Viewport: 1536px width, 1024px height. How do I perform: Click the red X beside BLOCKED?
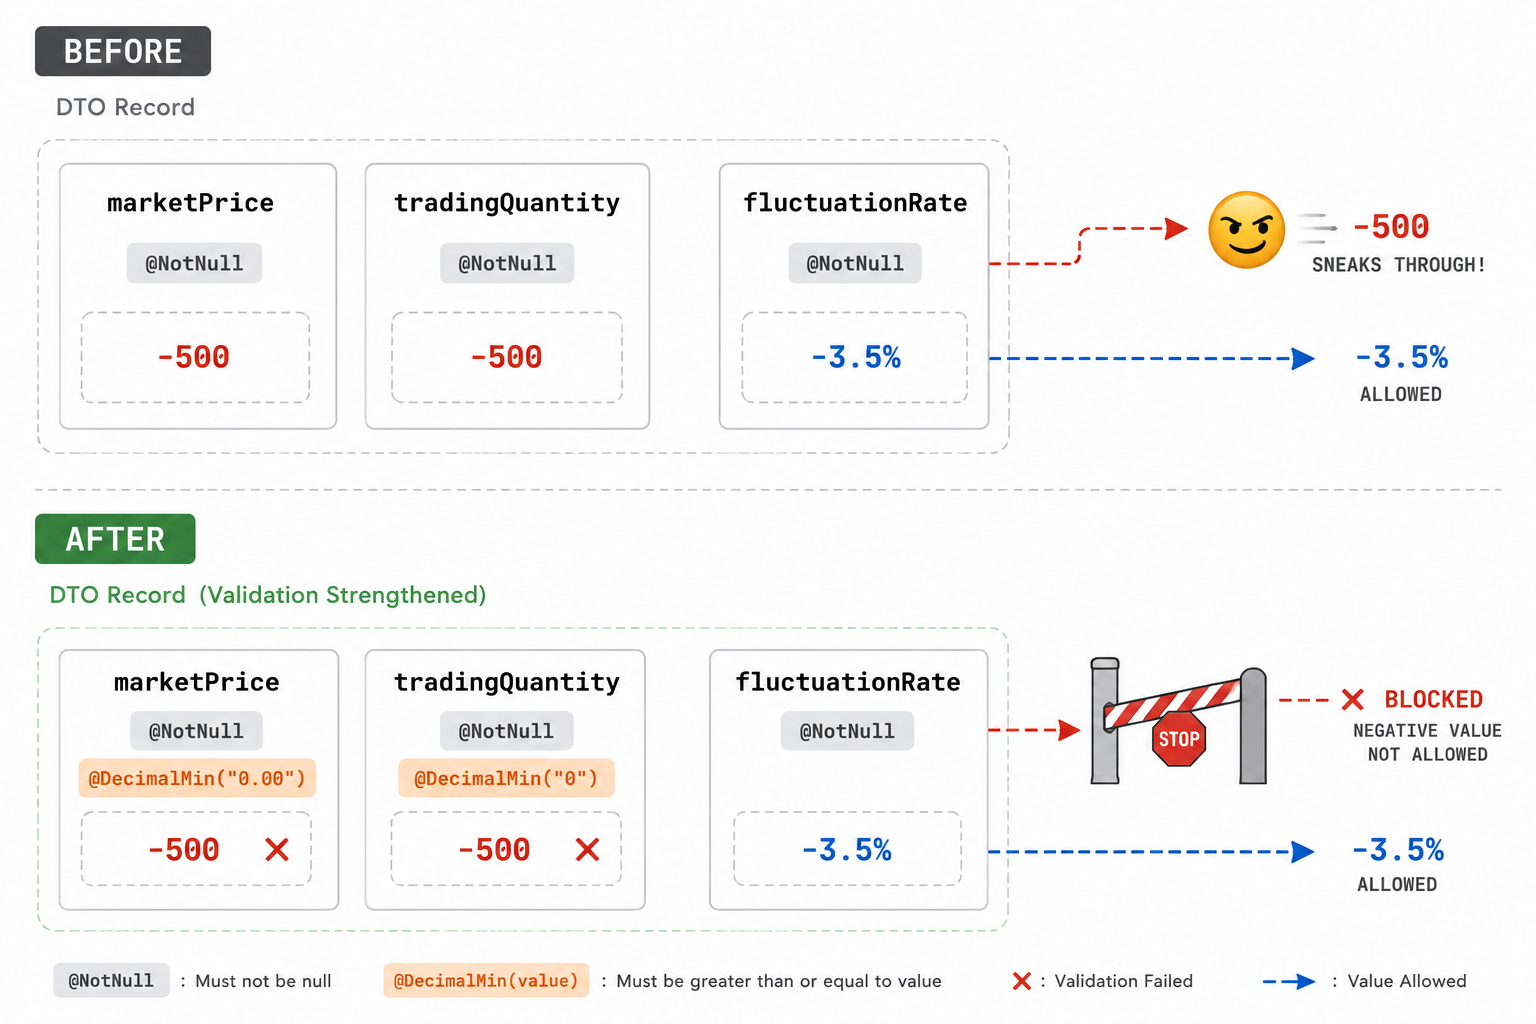(1352, 699)
